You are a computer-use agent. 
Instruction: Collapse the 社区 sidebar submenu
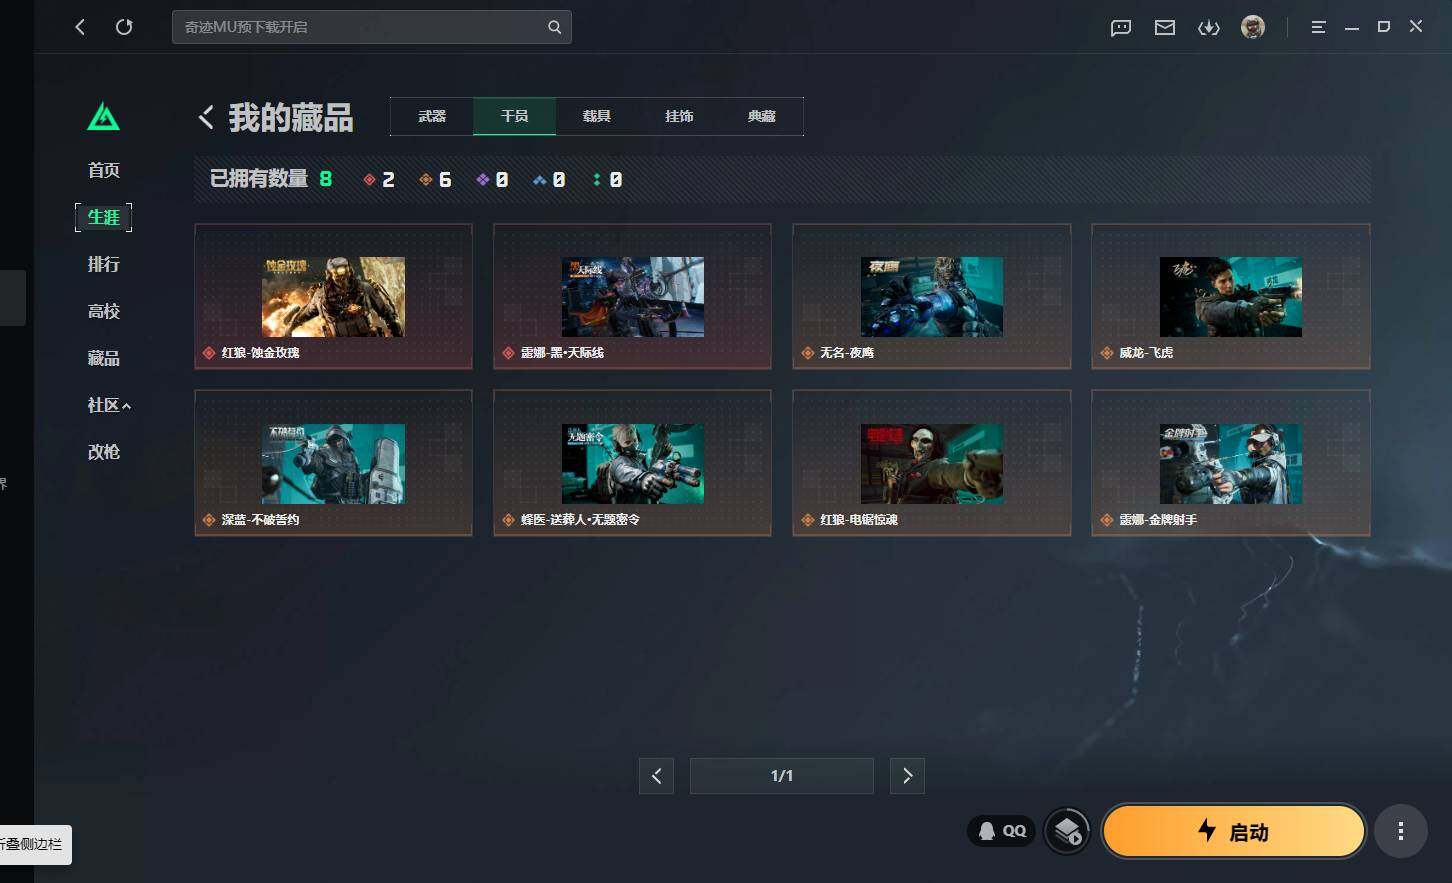tap(109, 405)
